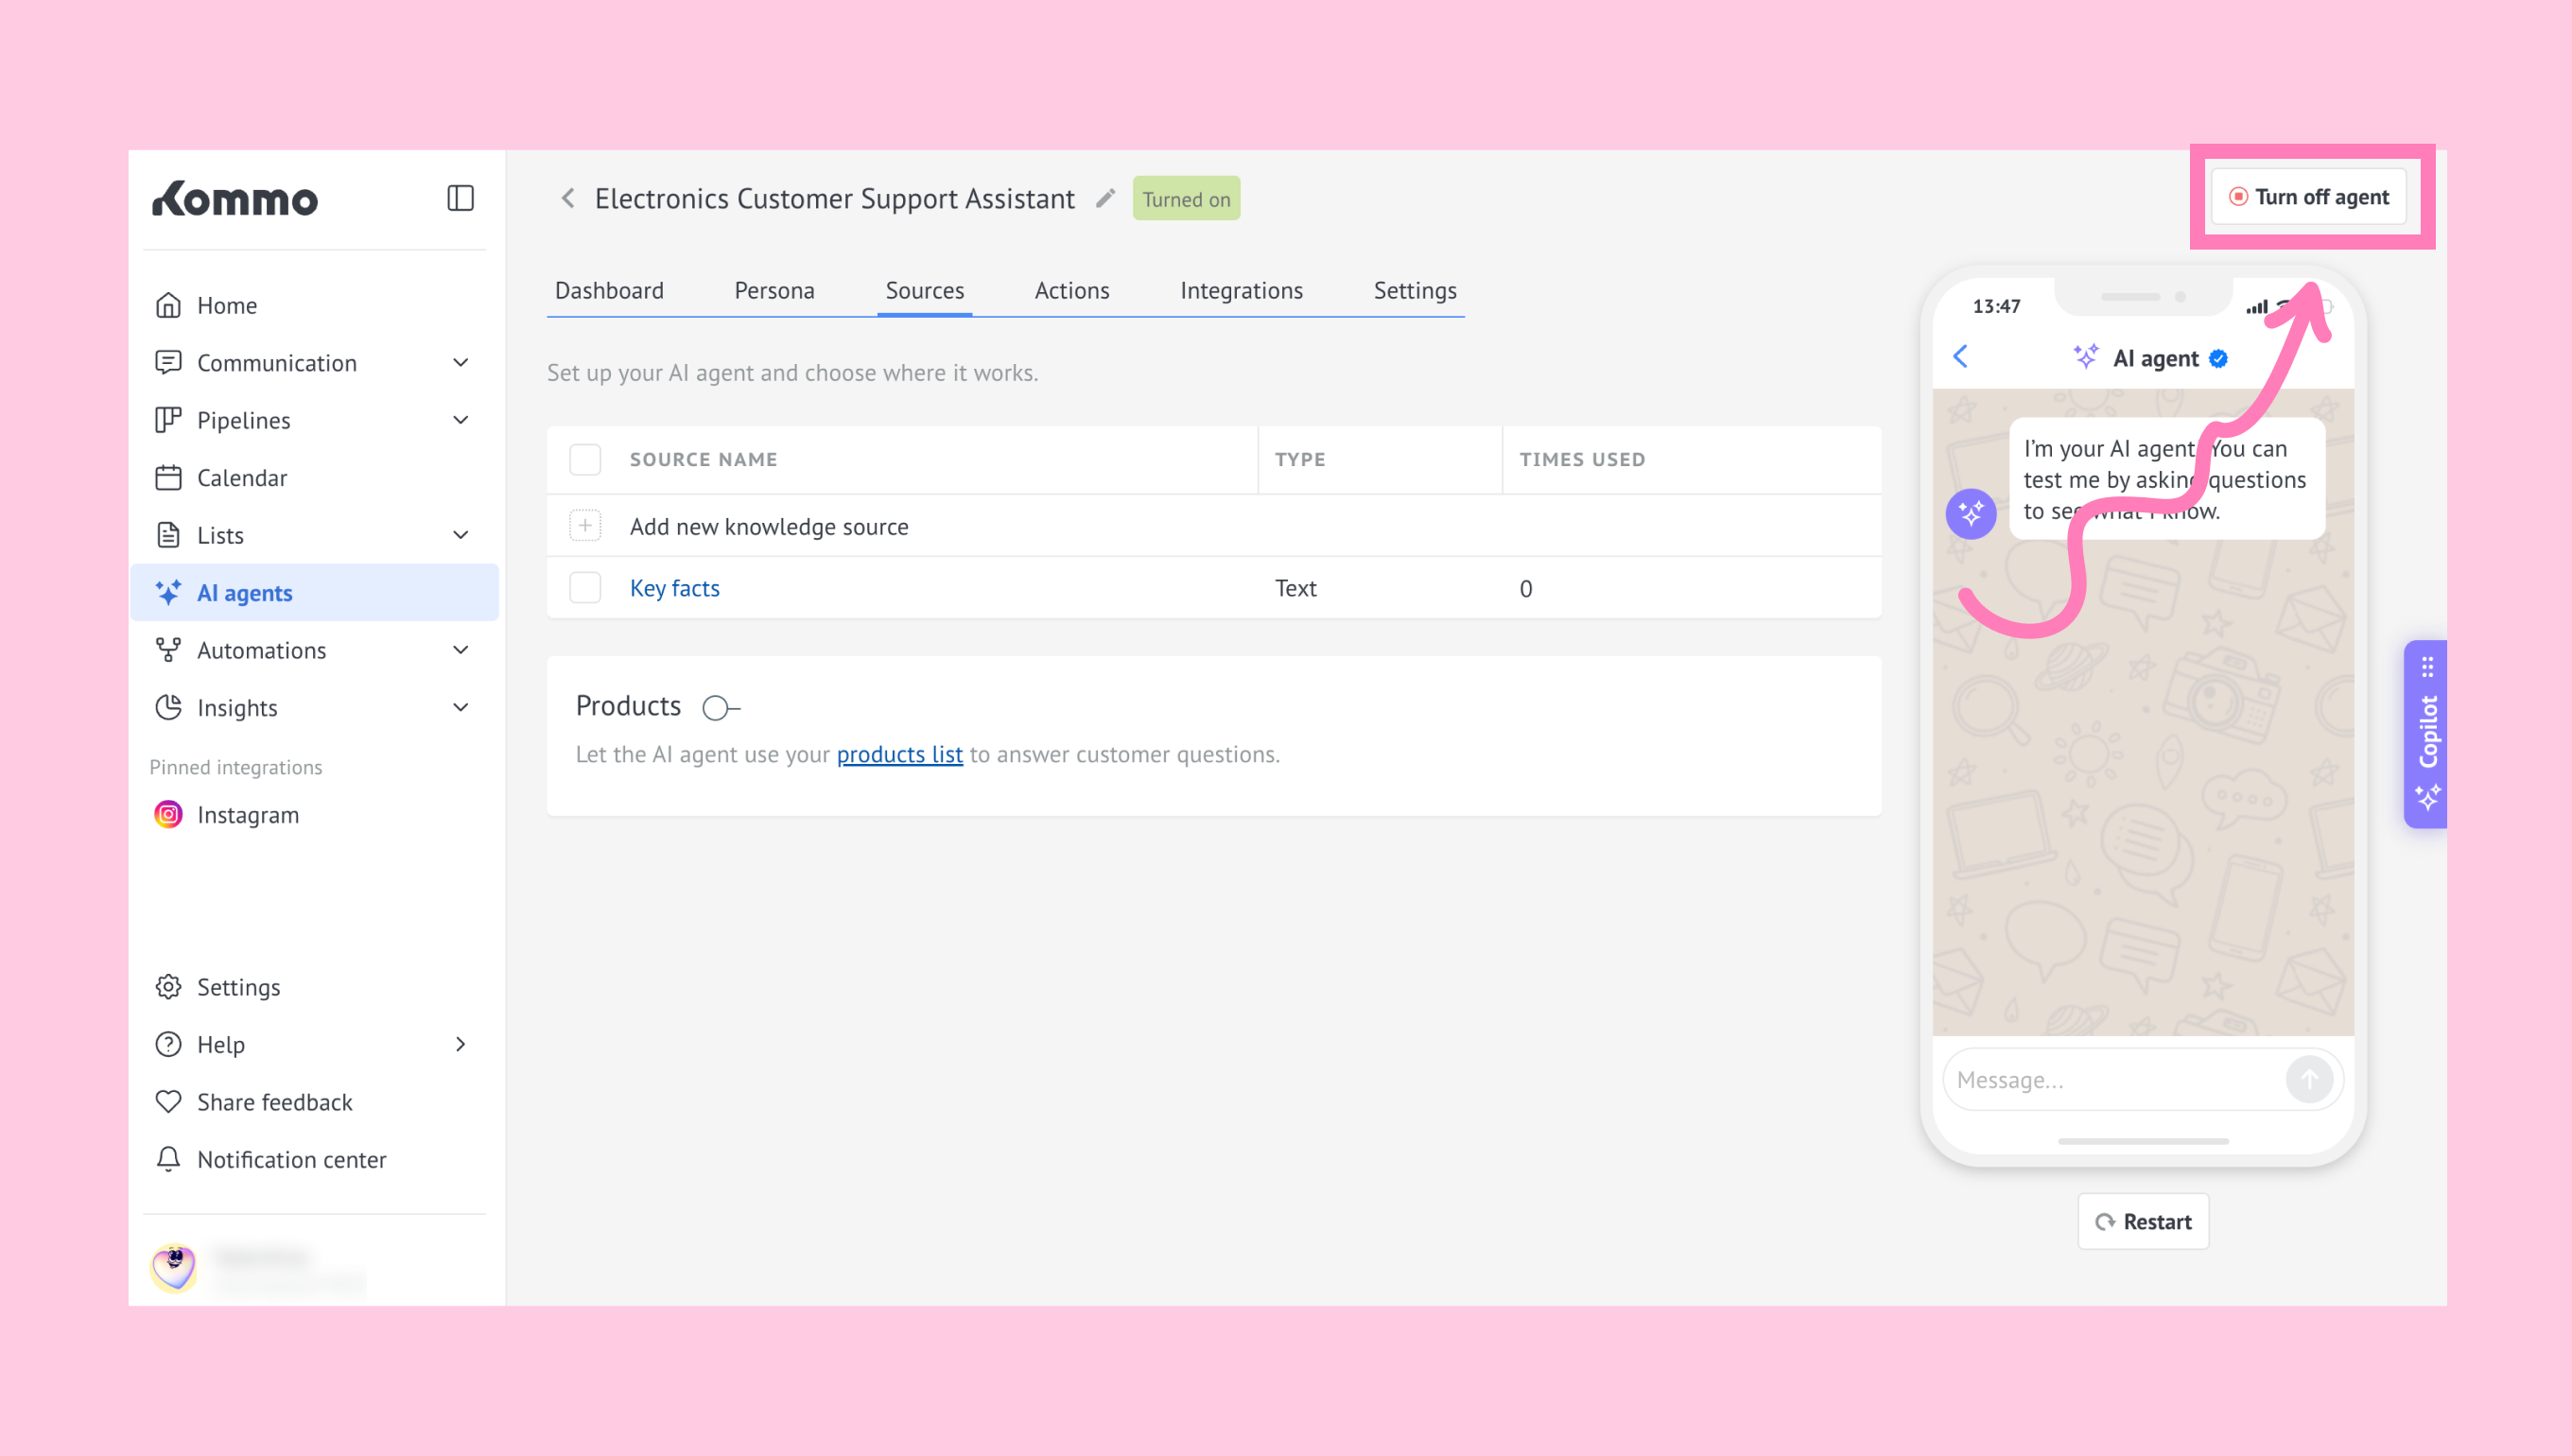Select all sources with header checkbox

585,460
